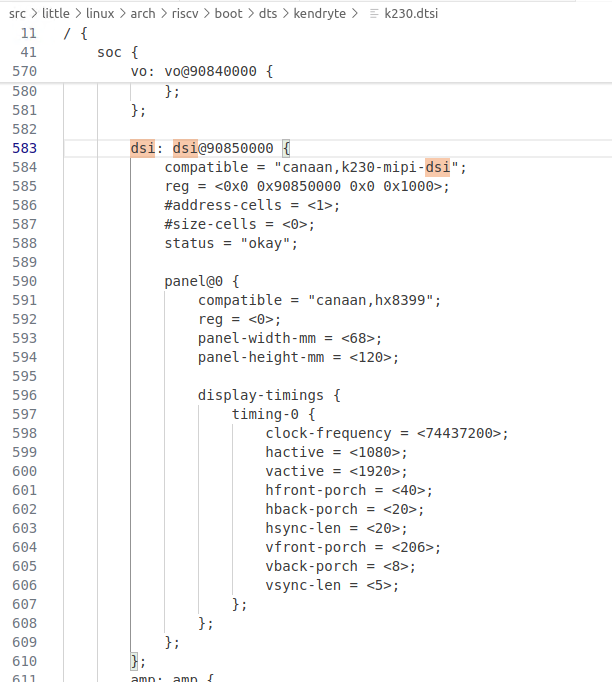This screenshot has height=682, width=612.
Task: Click line number 583 in the gutter
Action: (x=25, y=148)
